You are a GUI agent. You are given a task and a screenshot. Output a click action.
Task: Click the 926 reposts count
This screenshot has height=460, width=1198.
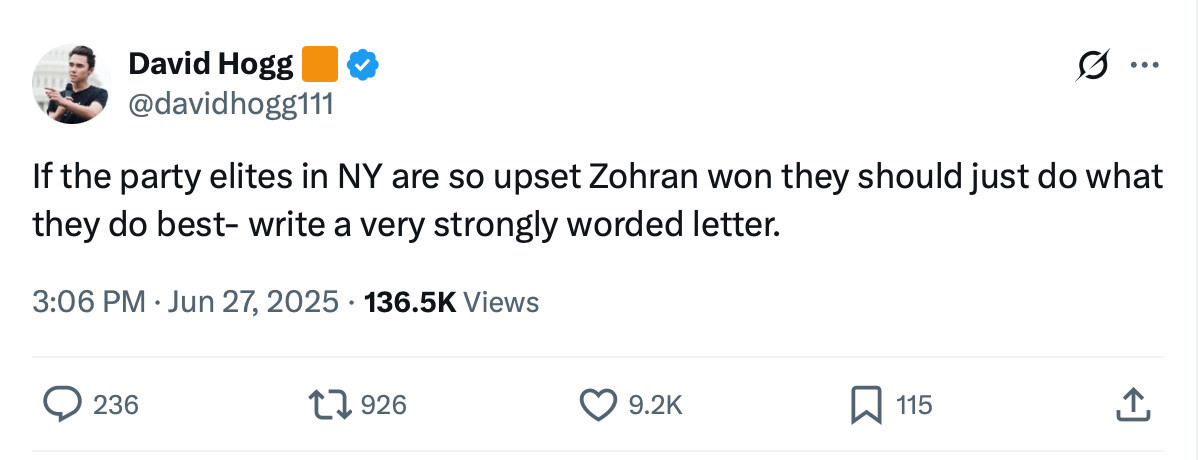click(383, 405)
